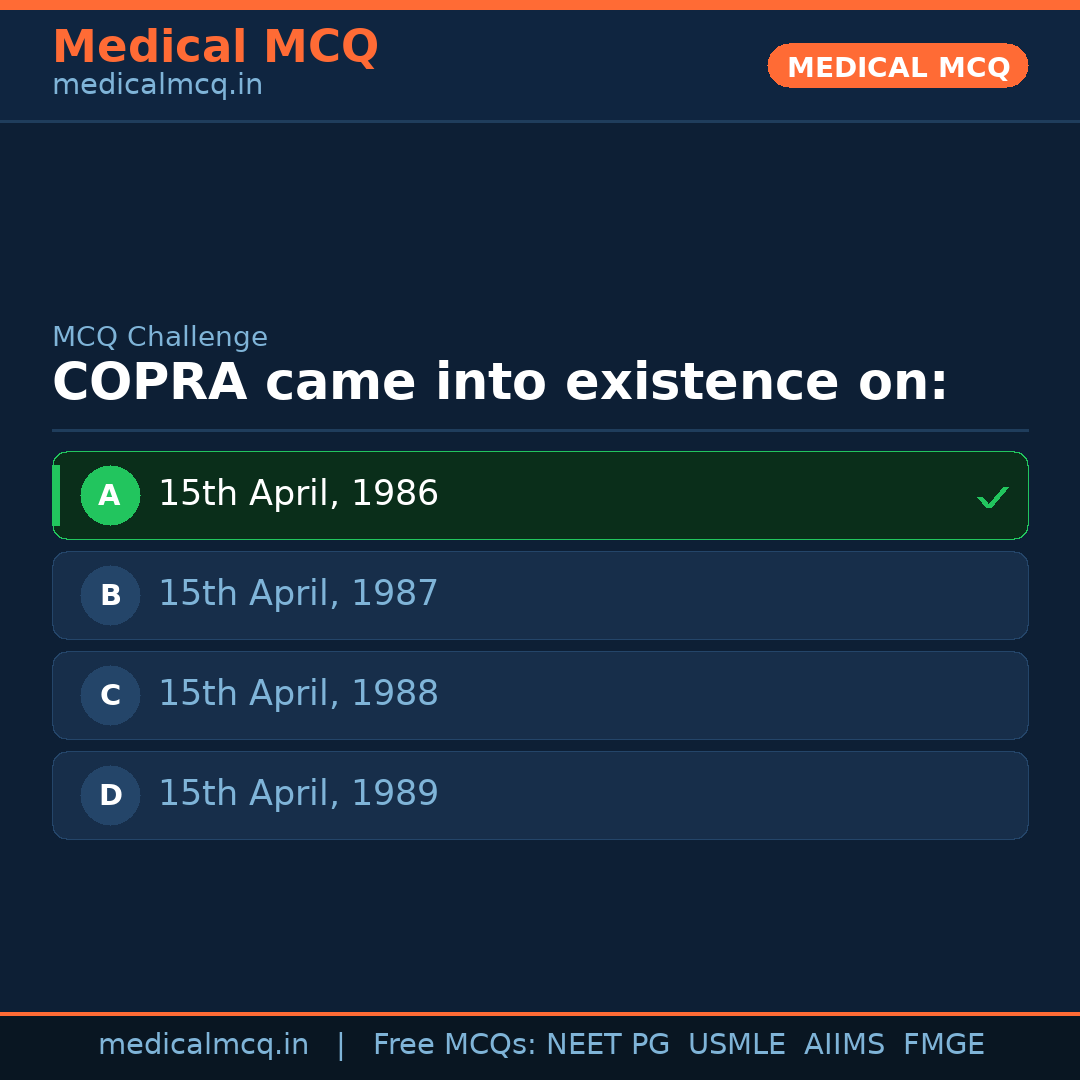Screen dimensions: 1080x1080
Task: Open medicalmcq.in link in the footer
Action: coord(203,1045)
